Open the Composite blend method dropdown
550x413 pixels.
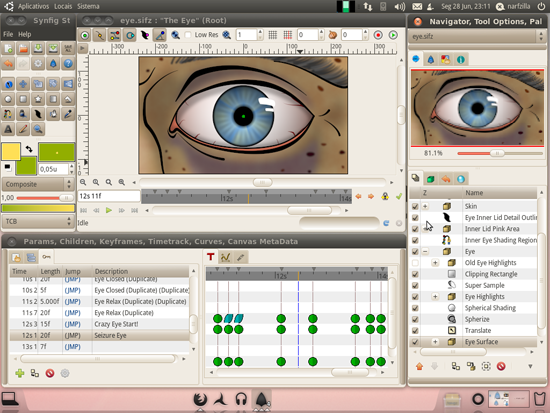tap(38, 184)
